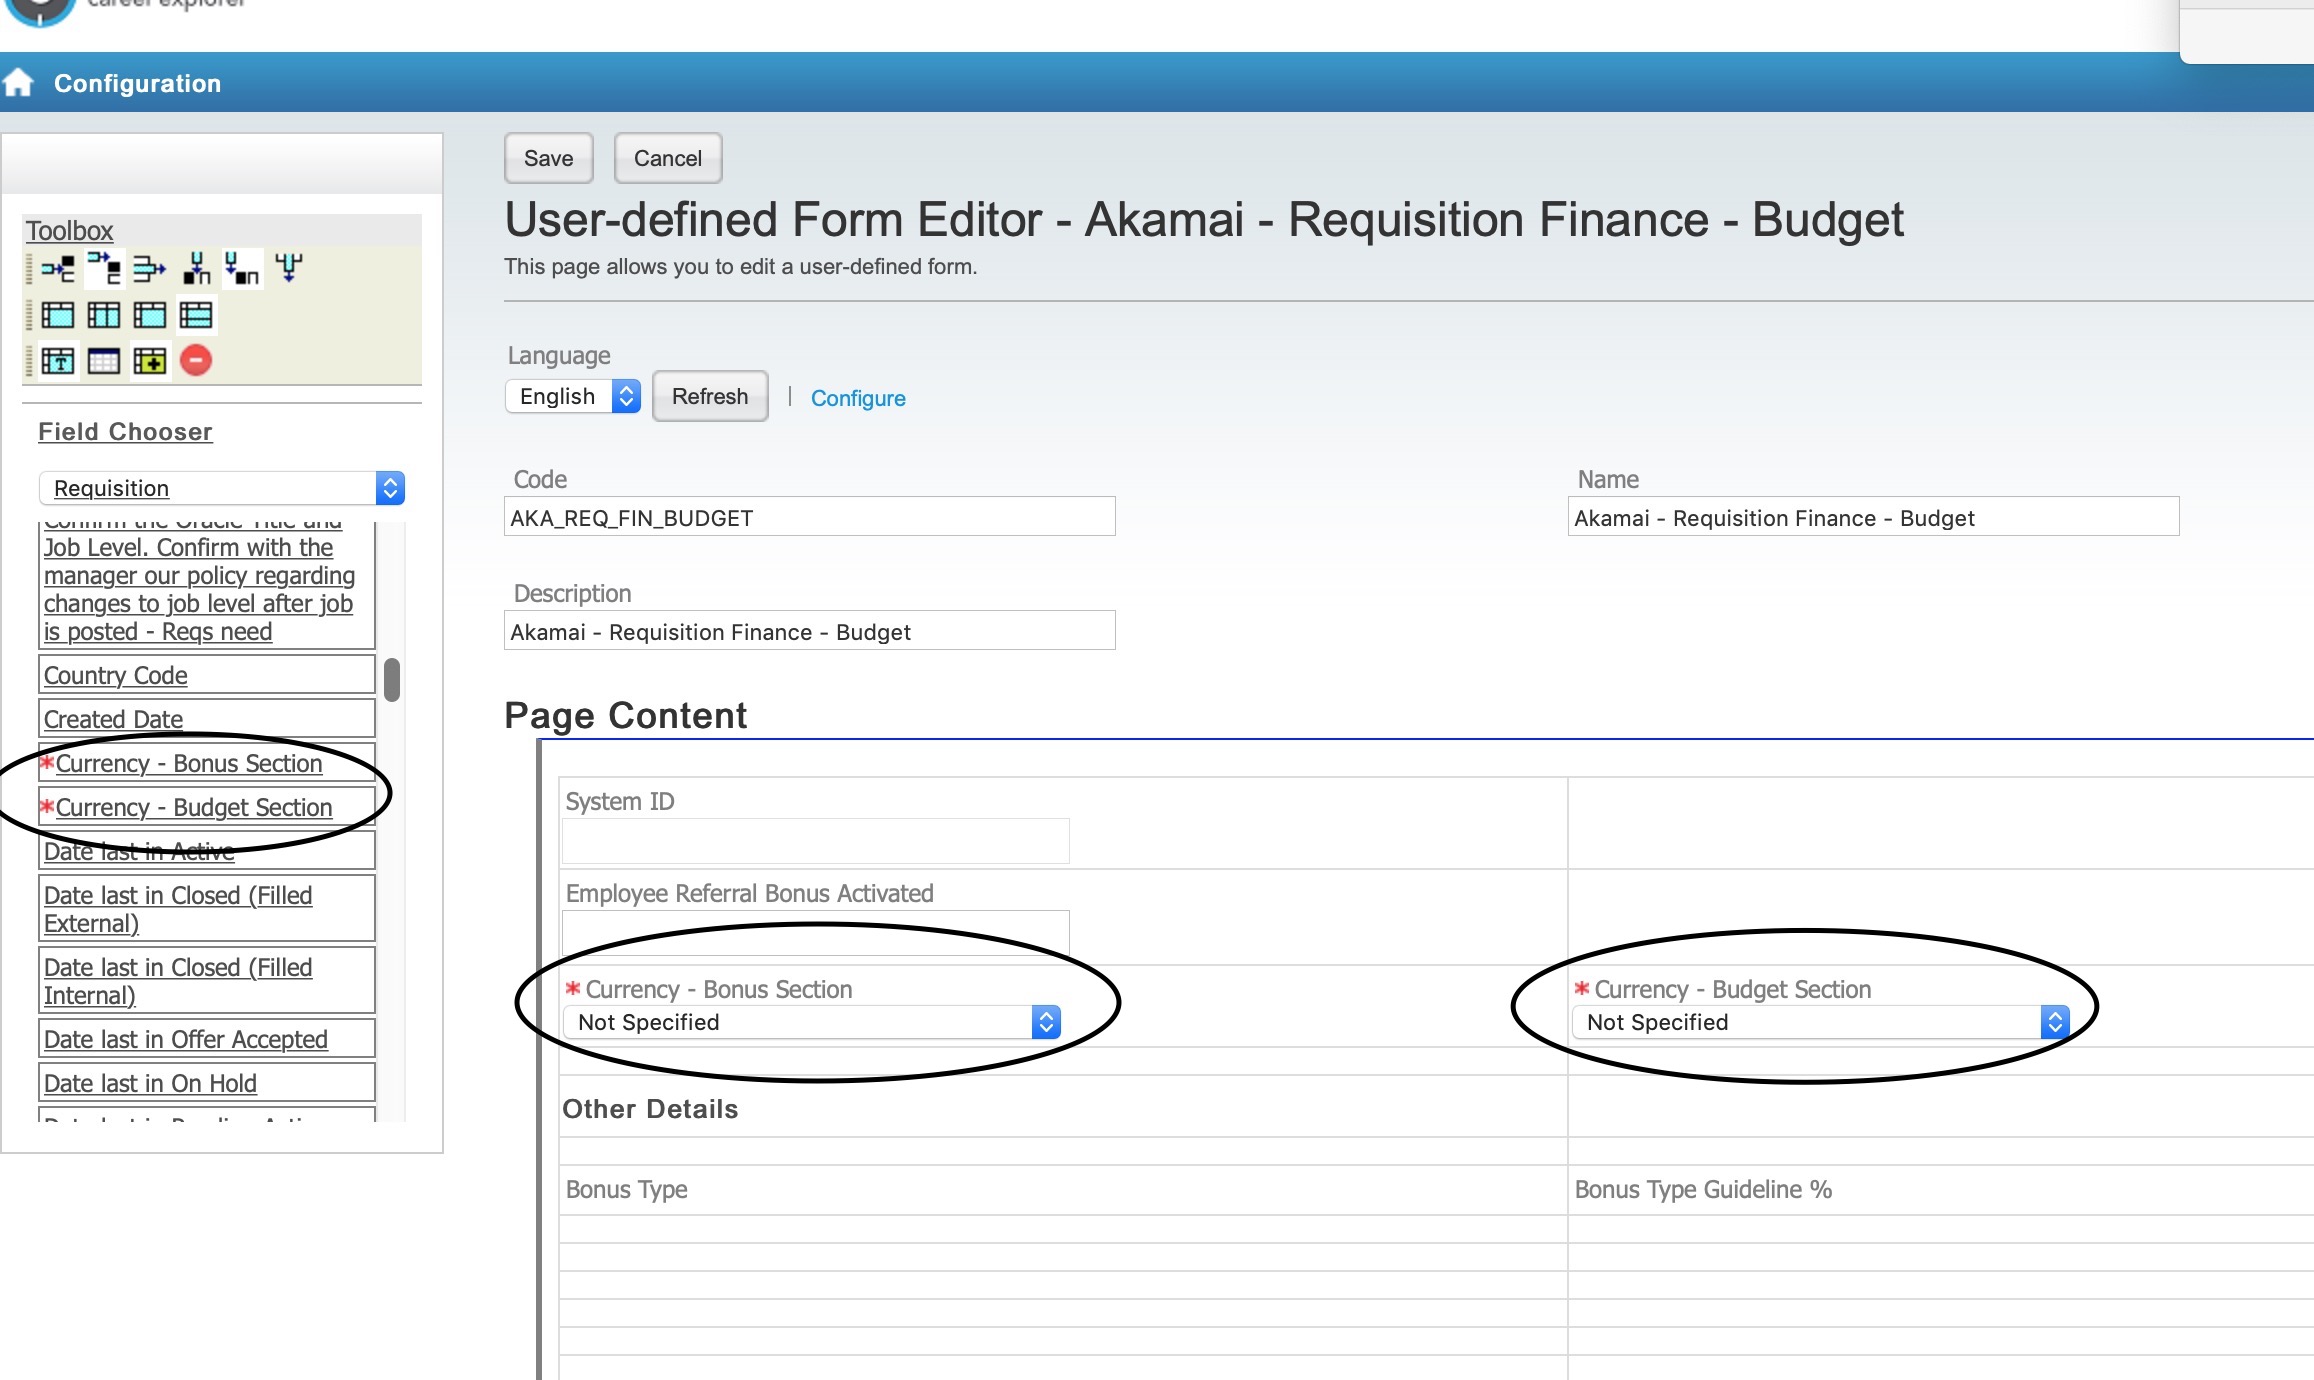This screenshot has height=1380, width=2314.
Task: Click the Employee Referral Bonus Activated field
Action: (x=816, y=932)
